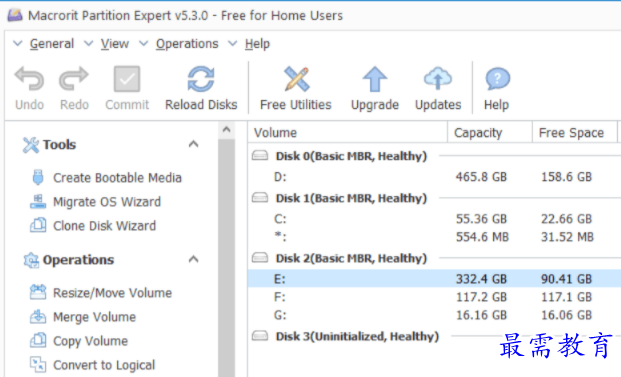The height and width of the screenshot is (377, 621).
Task: Open Free Utilities tools icon
Action: (296, 78)
